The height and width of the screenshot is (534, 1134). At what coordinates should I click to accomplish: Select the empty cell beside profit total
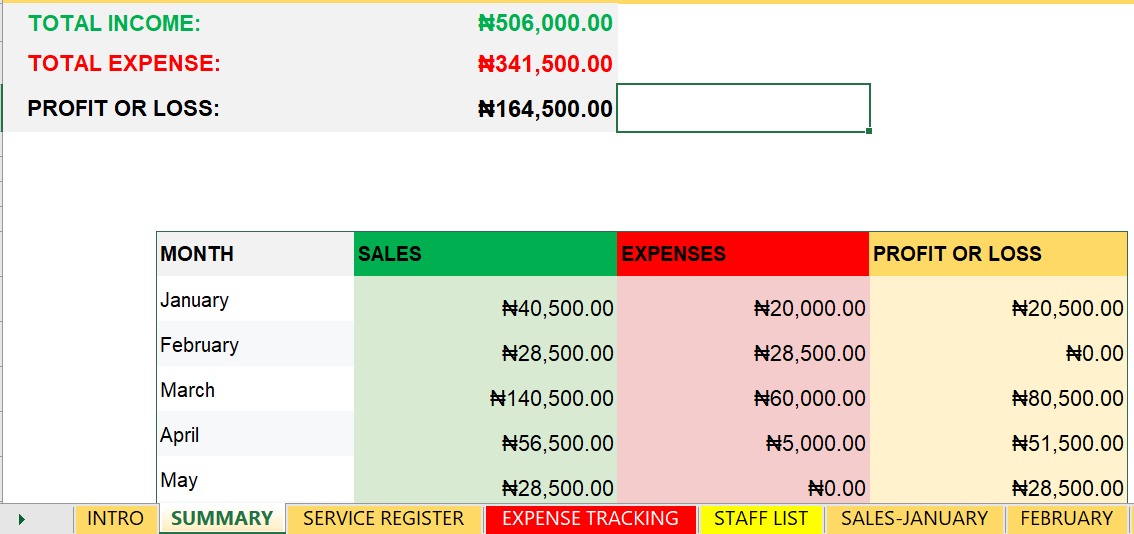(x=743, y=108)
